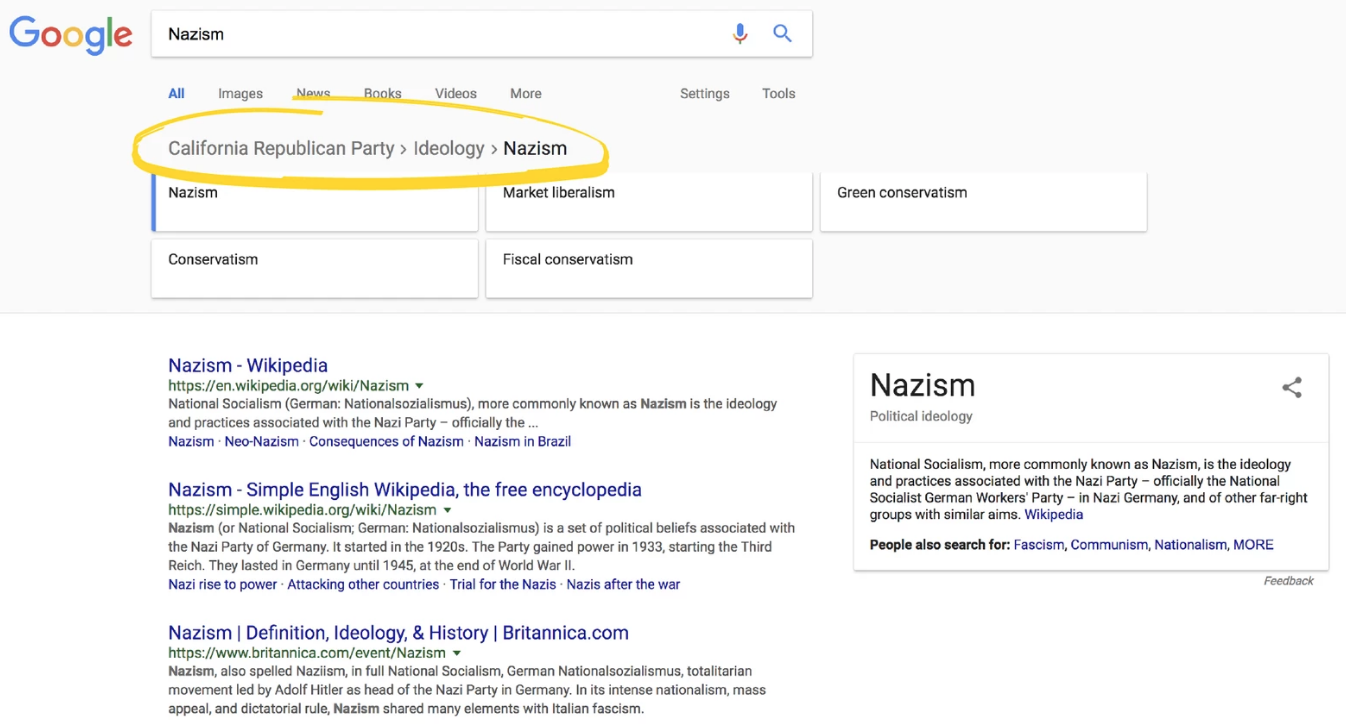Open Nazism - Simple English Wikipedia result

point(405,490)
